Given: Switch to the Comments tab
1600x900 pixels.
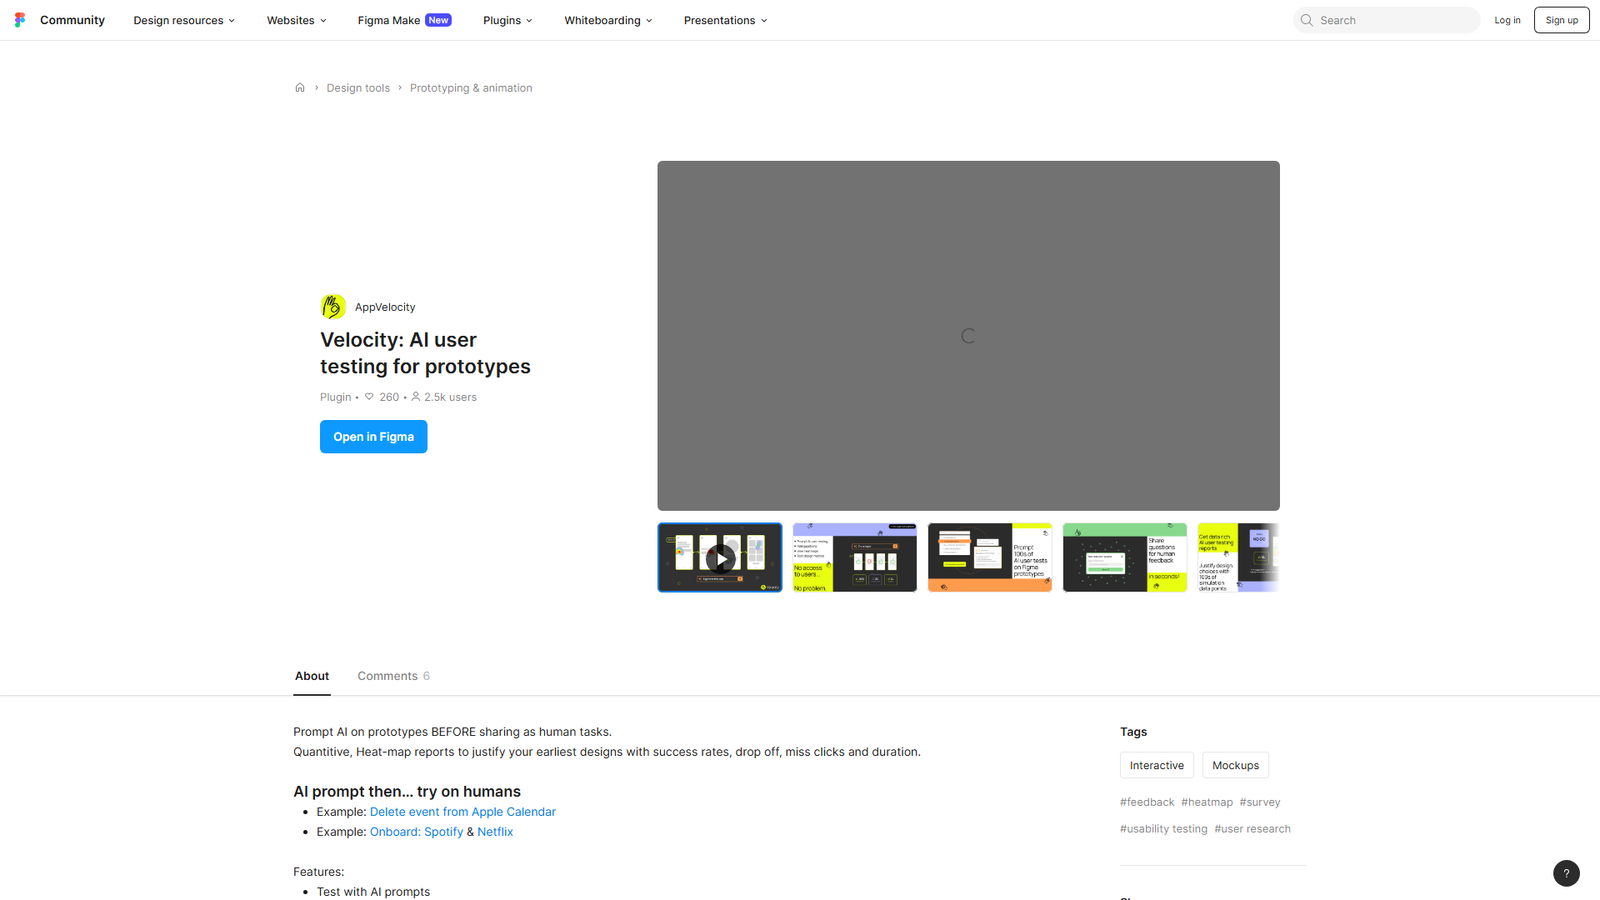Looking at the screenshot, I should pyautogui.click(x=393, y=676).
